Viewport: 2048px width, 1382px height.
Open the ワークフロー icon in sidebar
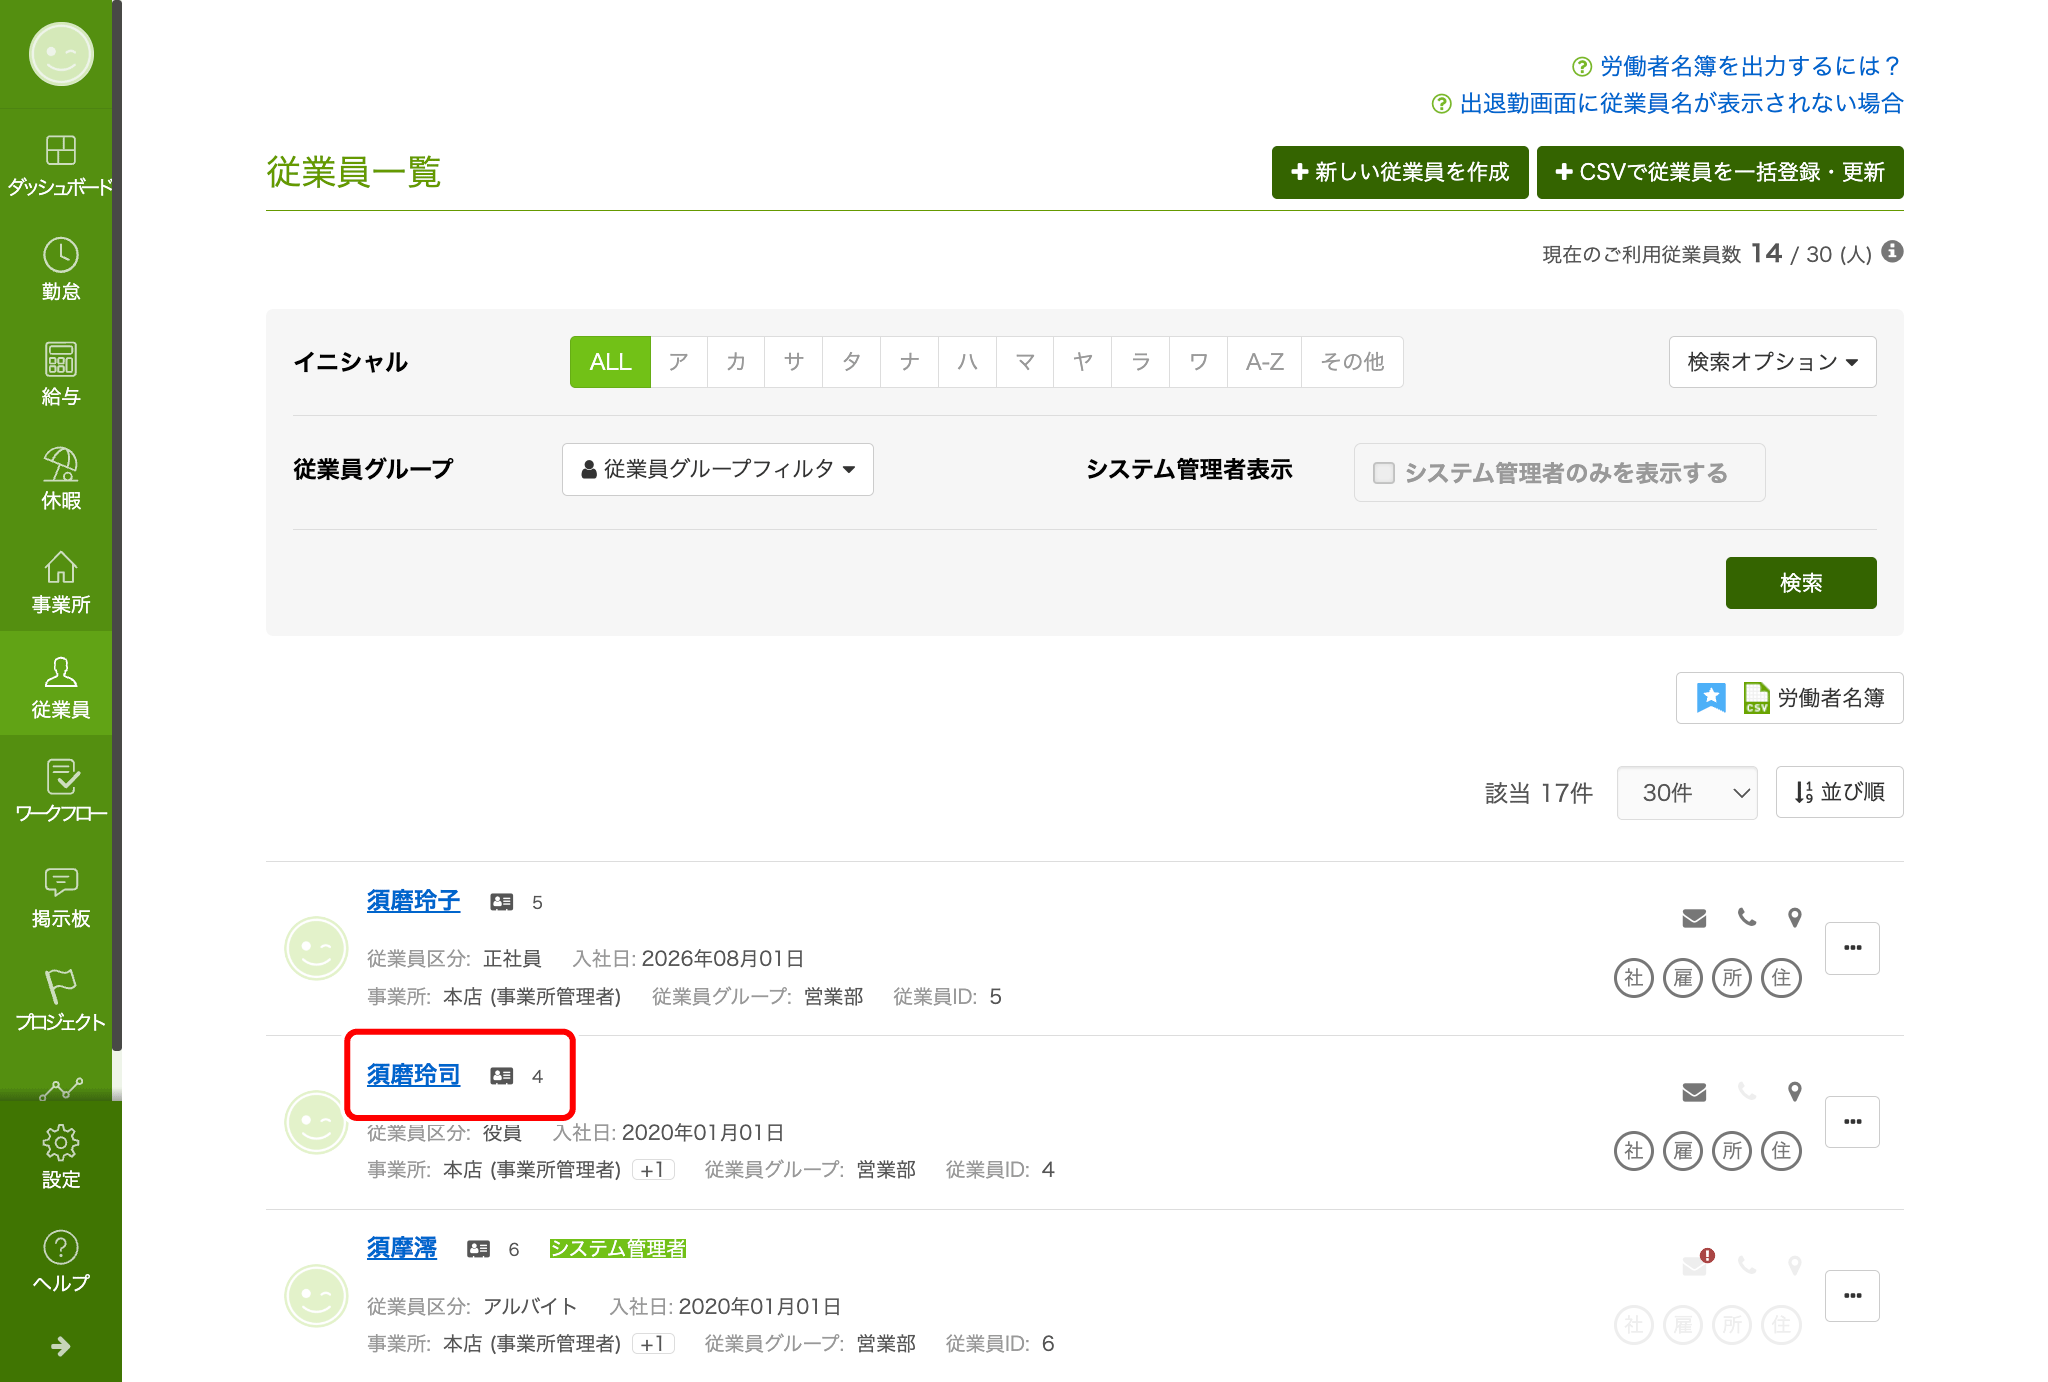(x=60, y=778)
